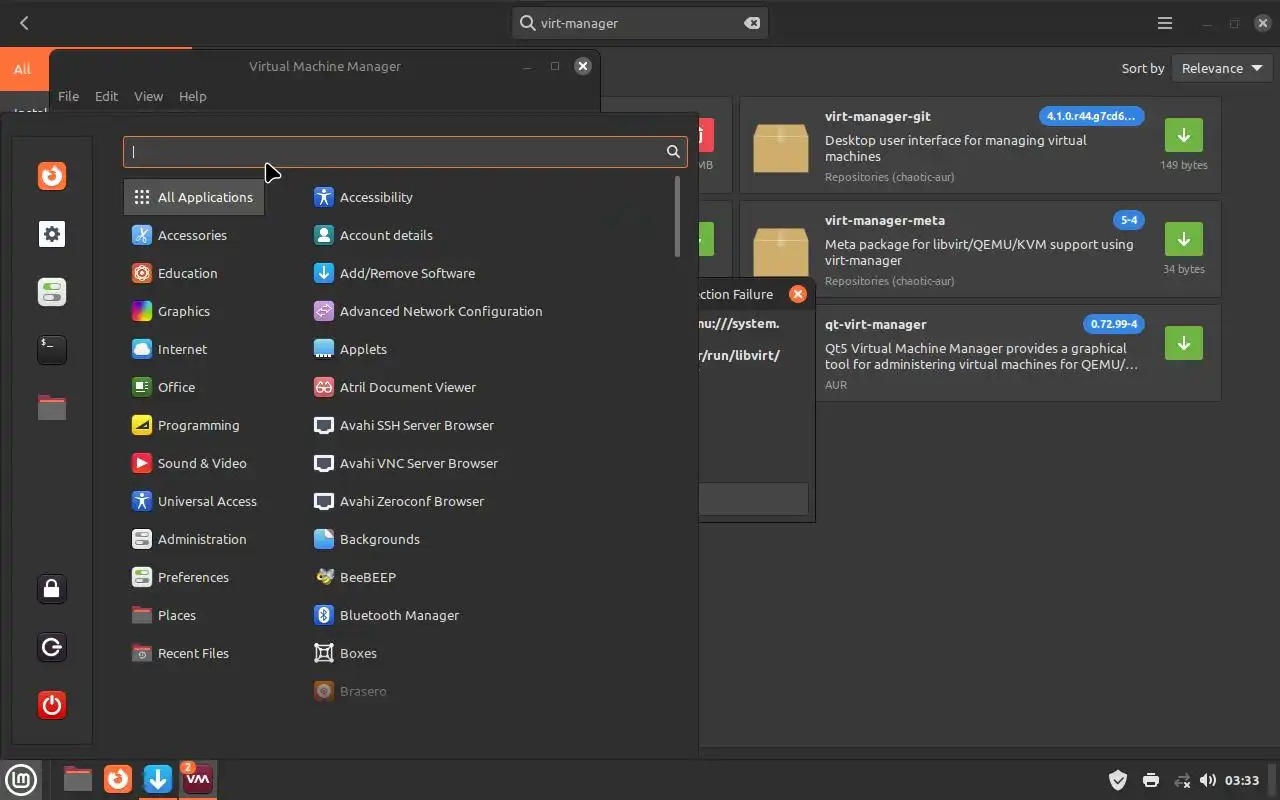Open File menu in Virtual Machine Manager
This screenshot has height=800, width=1280.
[x=68, y=96]
